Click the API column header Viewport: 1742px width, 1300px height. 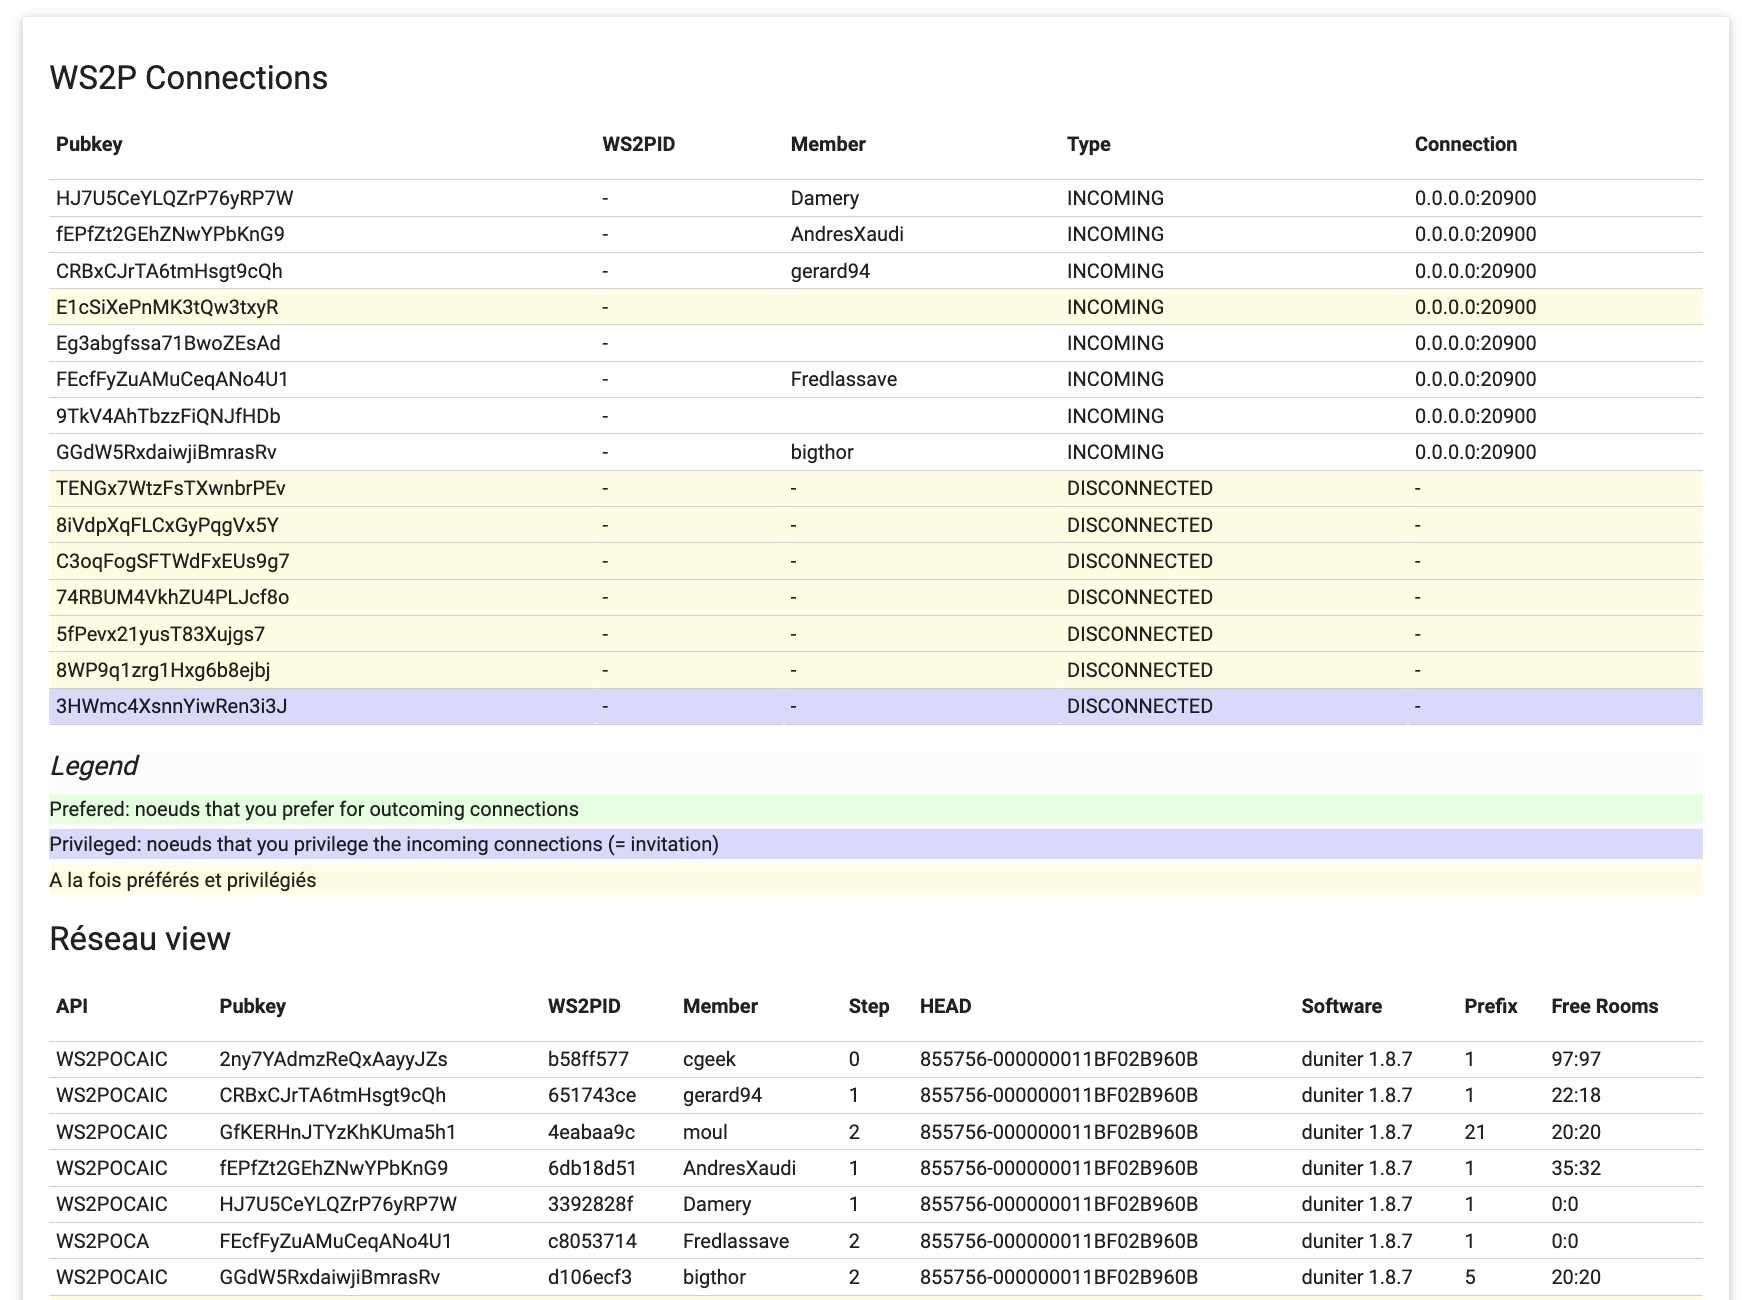pyautogui.click(x=72, y=1006)
